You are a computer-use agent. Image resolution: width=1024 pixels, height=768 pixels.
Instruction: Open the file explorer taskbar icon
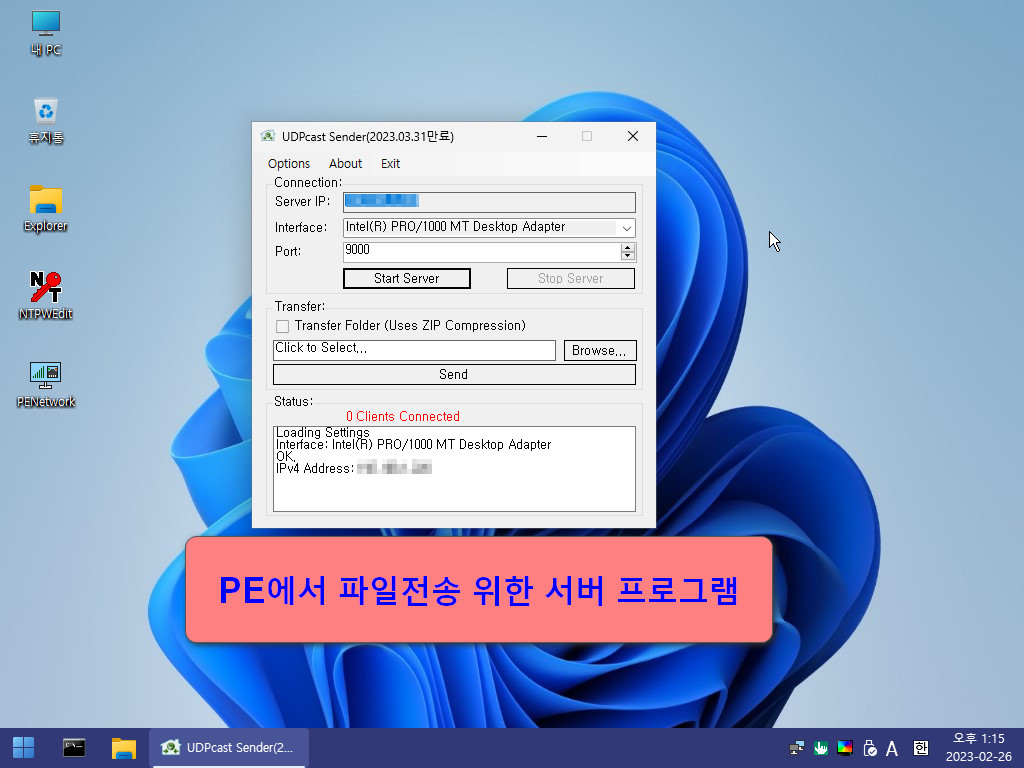pyautogui.click(x=123, y=748)
